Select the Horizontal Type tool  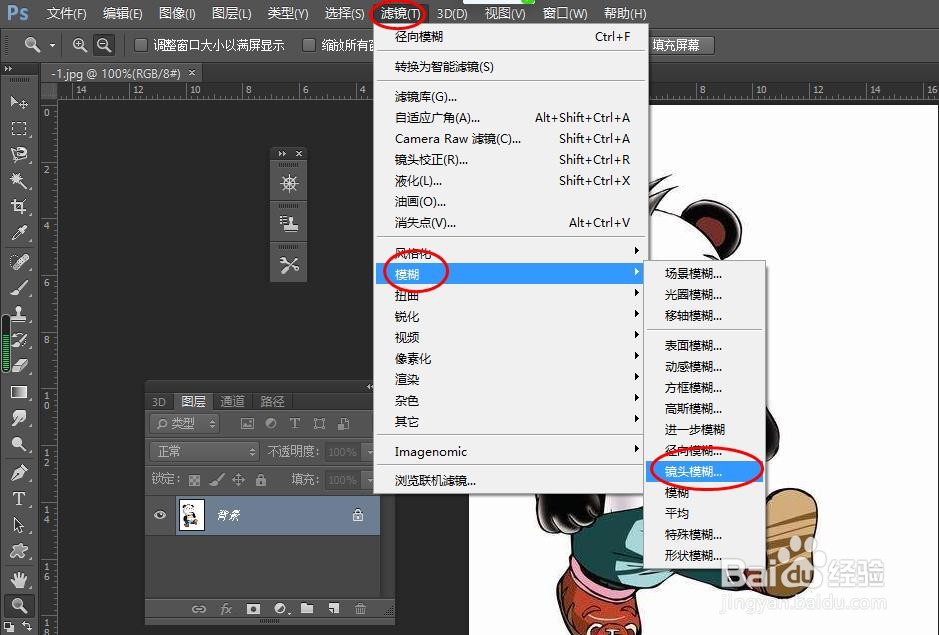(x=19, y=499)
